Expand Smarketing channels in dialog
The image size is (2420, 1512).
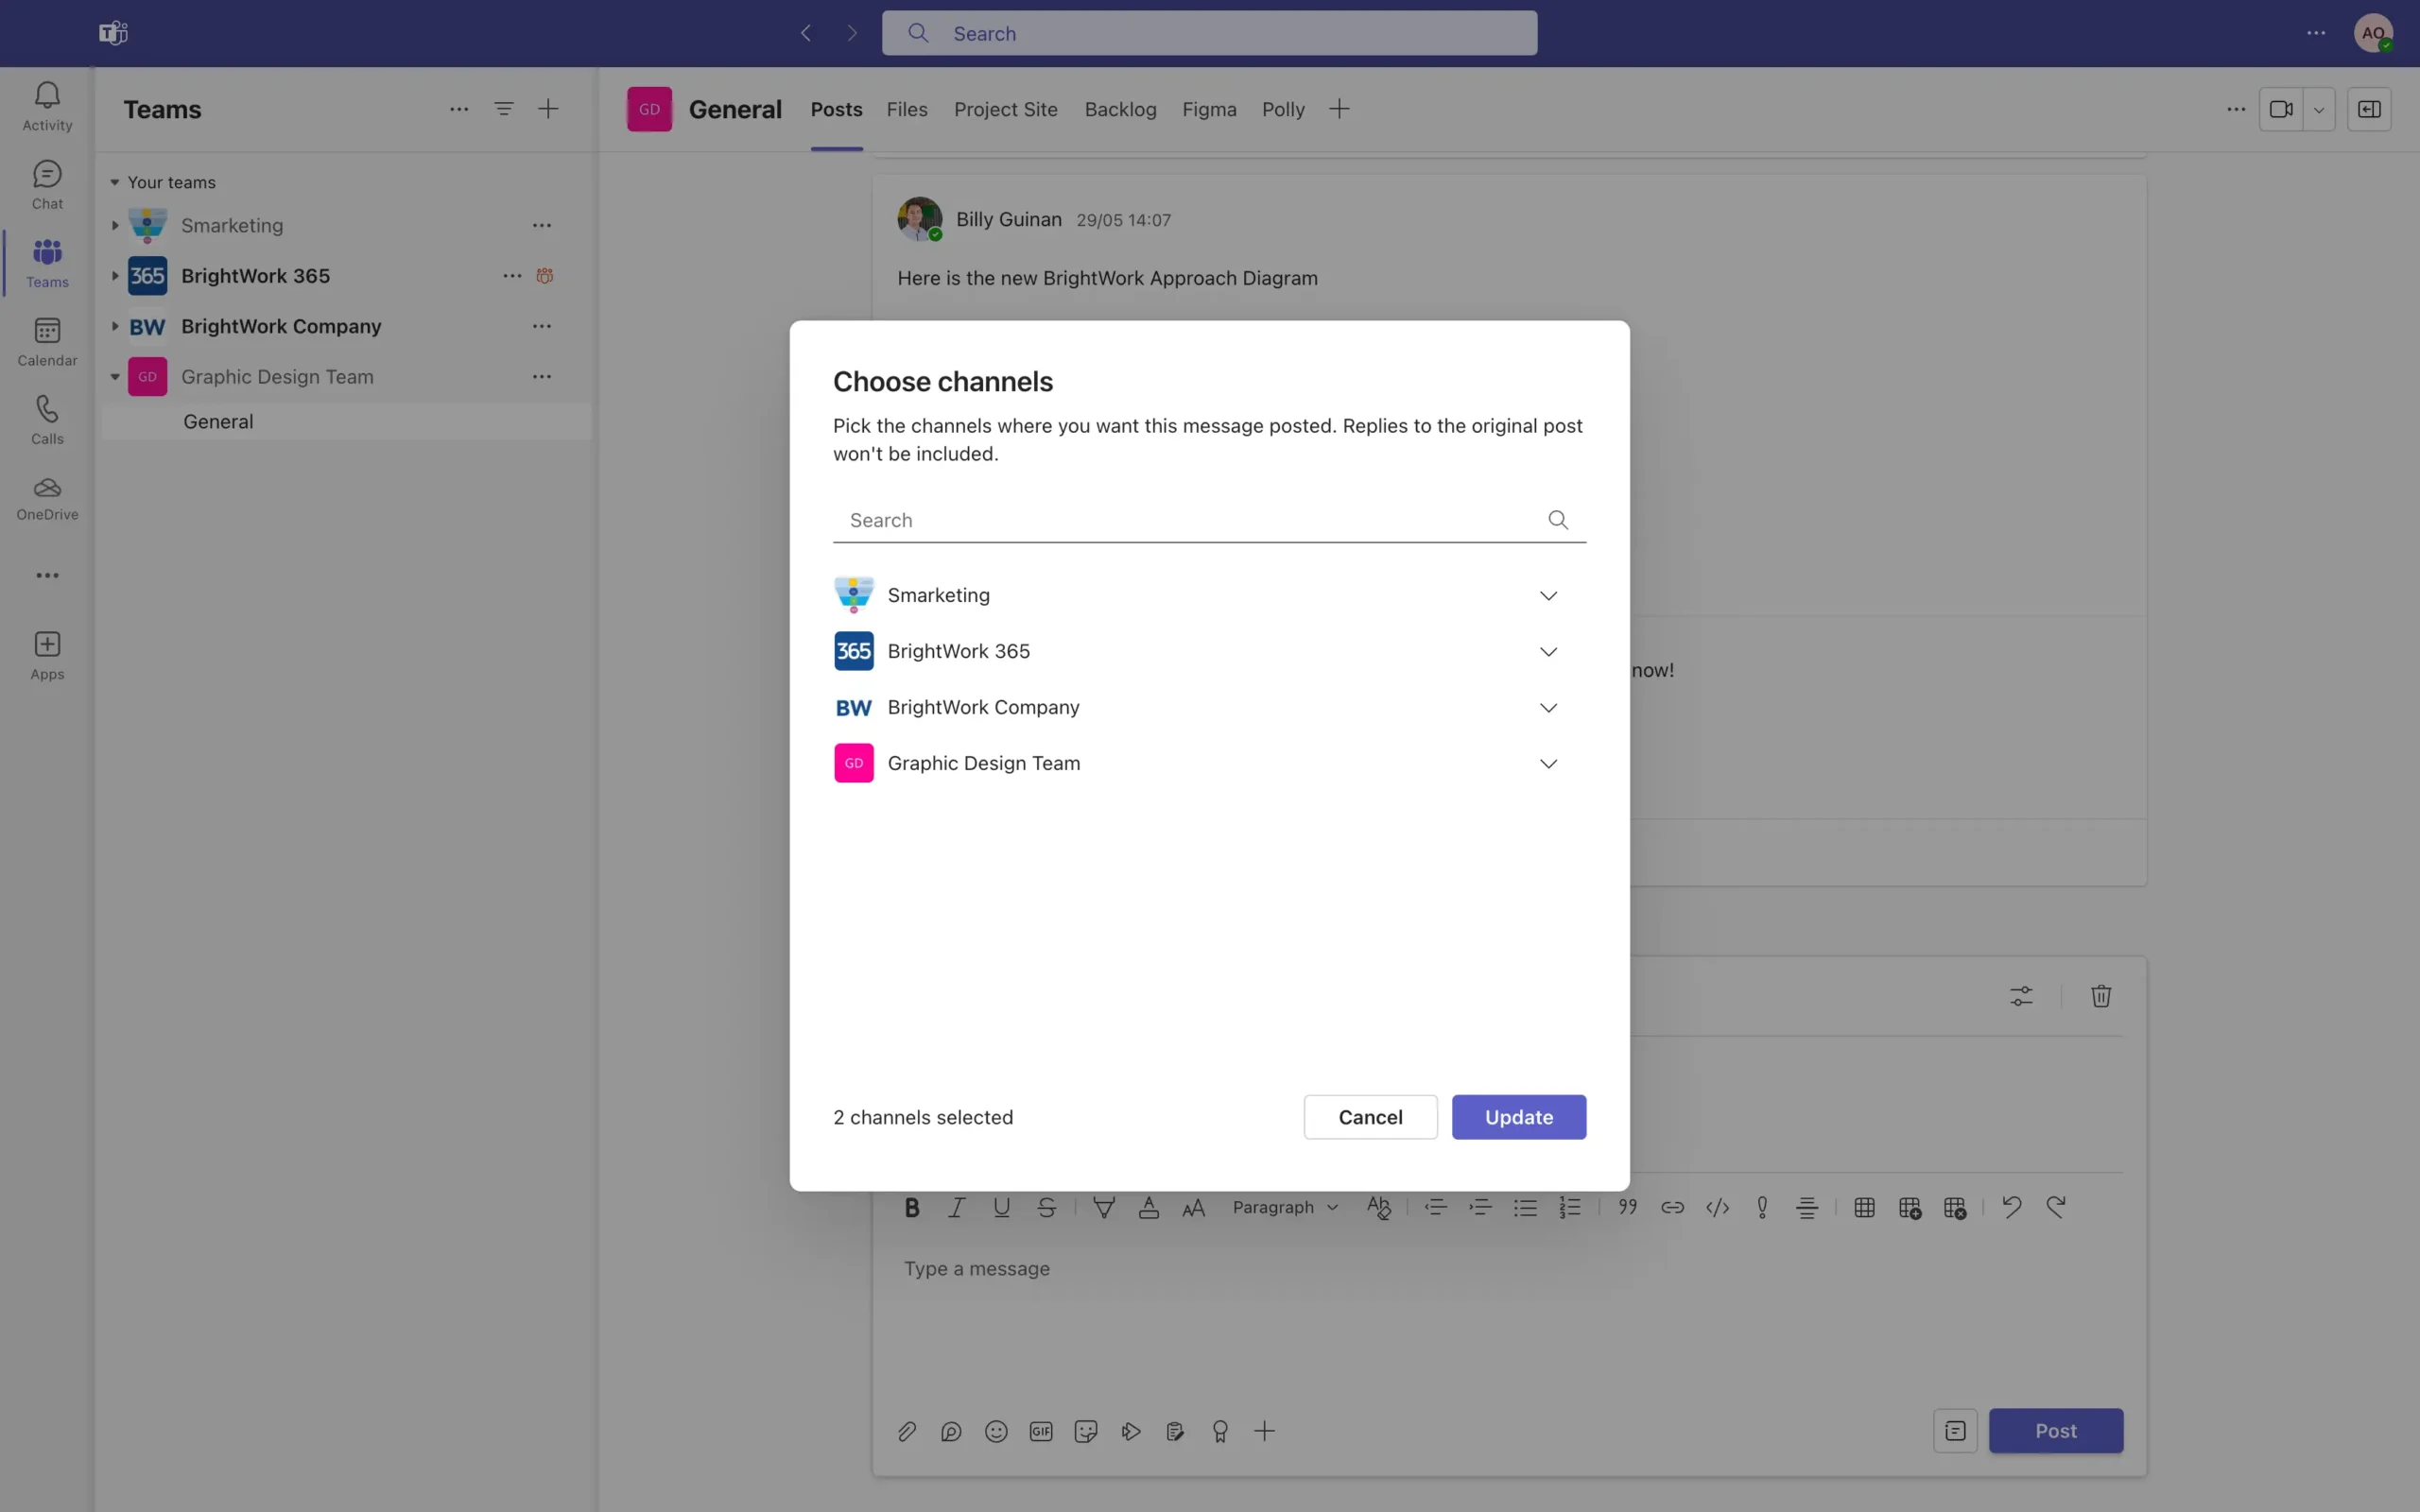[1547, 595]
